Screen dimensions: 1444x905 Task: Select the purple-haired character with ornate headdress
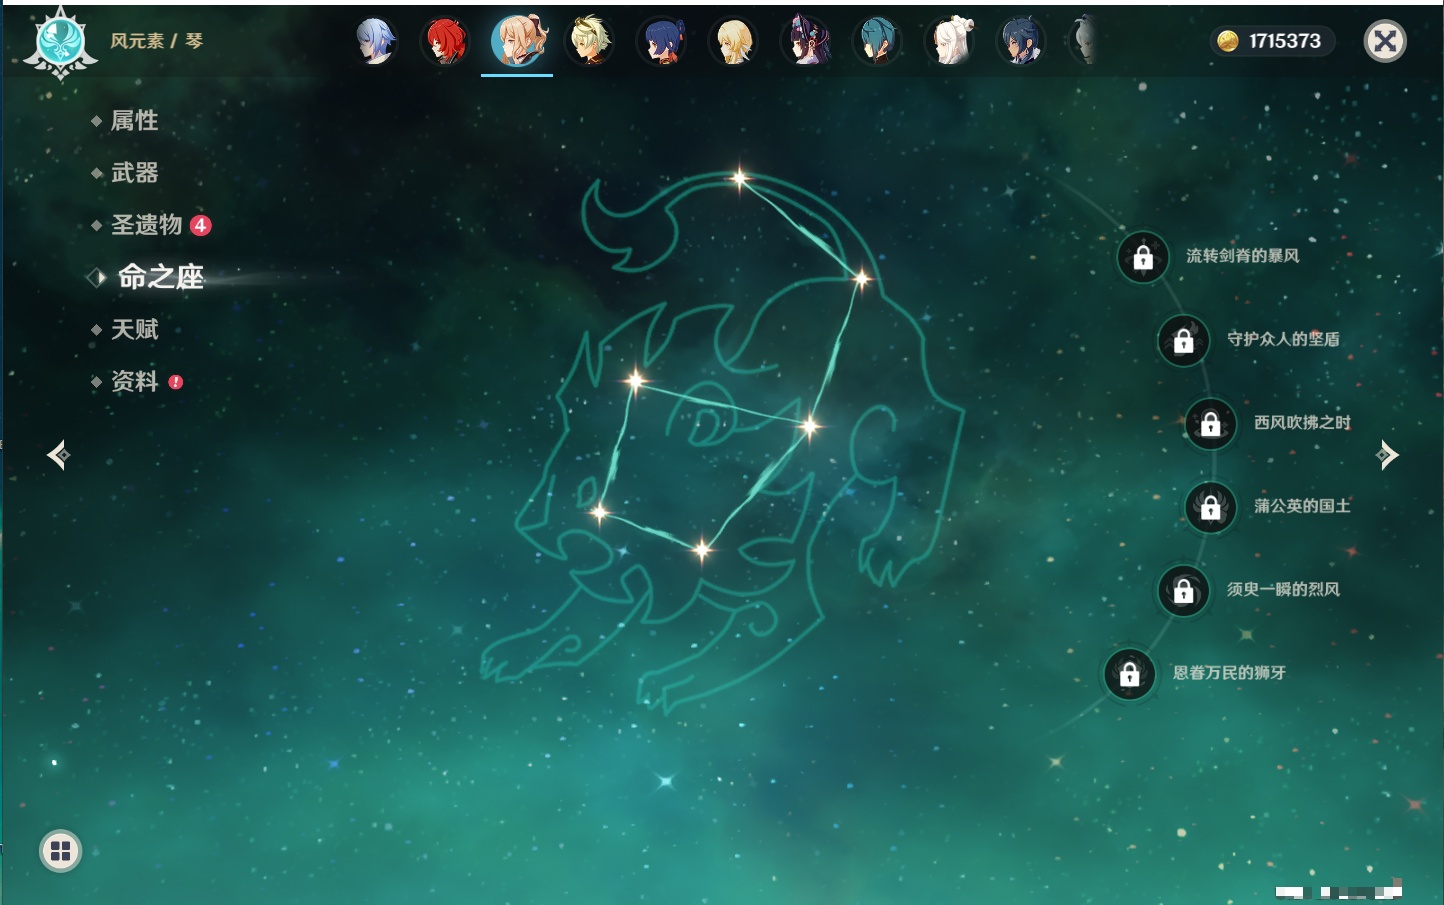point(806,41)
